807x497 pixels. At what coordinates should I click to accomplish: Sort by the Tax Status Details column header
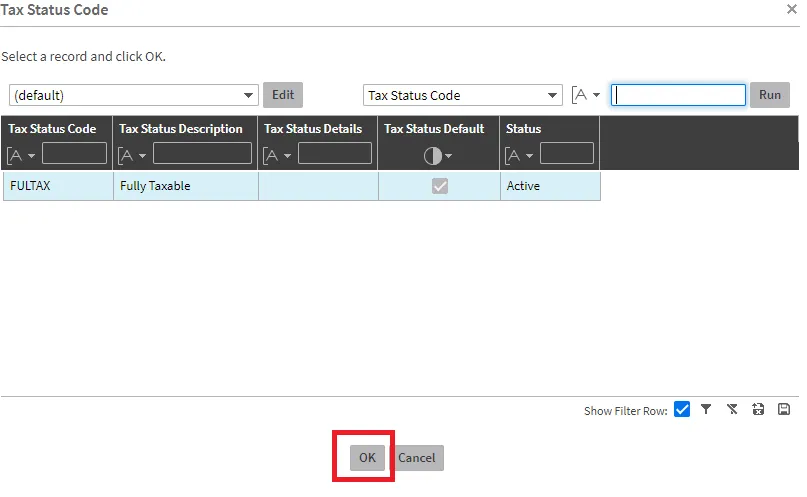coord(313,129)
